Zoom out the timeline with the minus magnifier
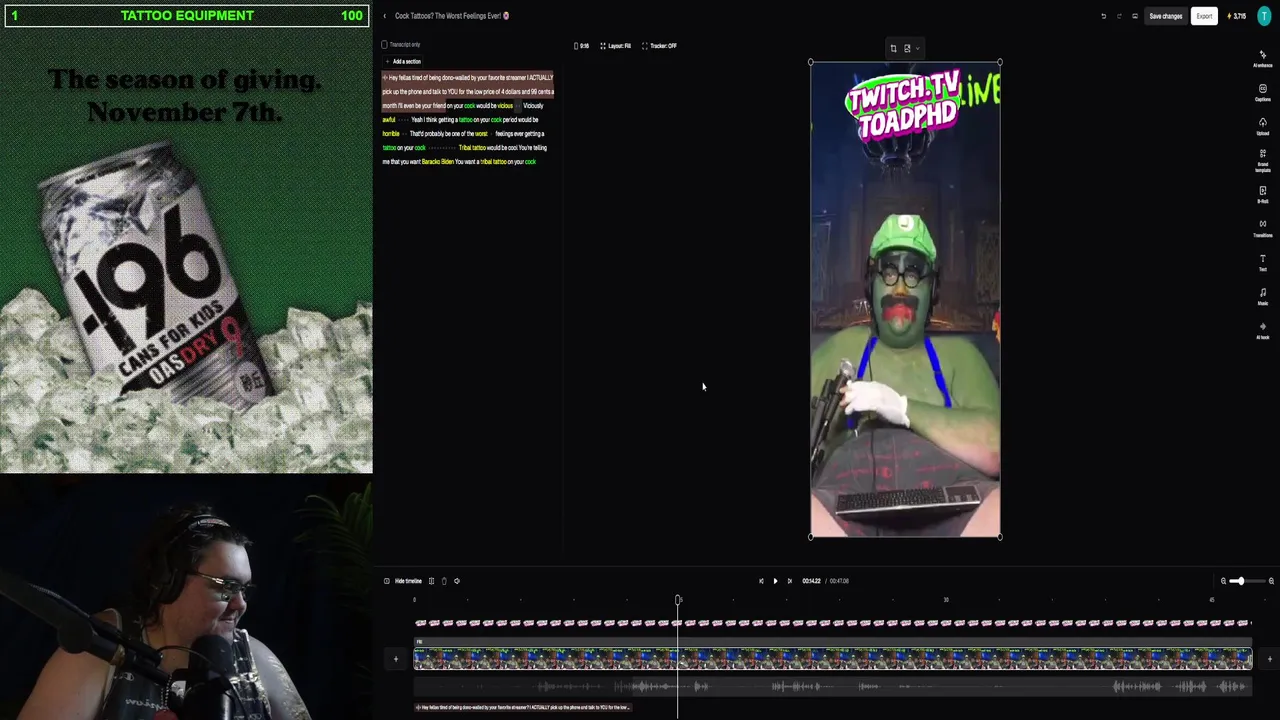The width and height of the screenshot is (1280, 720). (1223, 581)
